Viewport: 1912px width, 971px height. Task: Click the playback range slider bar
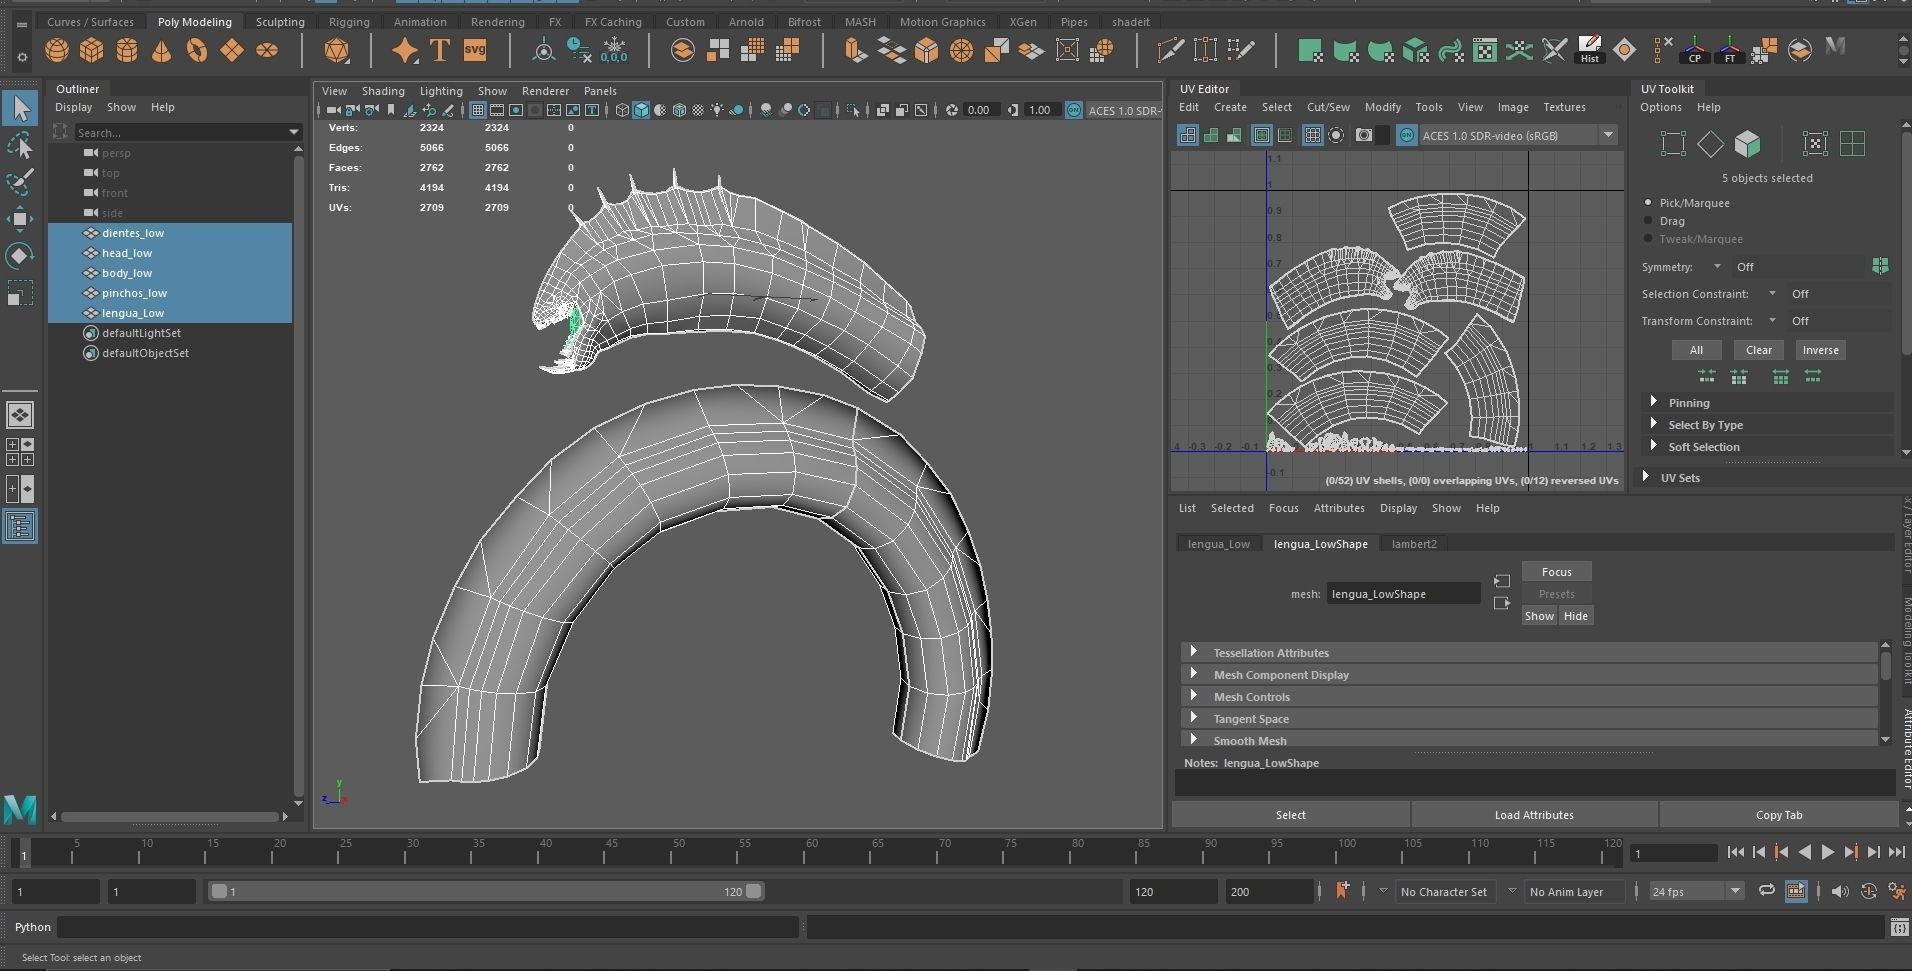click(x=485, y=891)
